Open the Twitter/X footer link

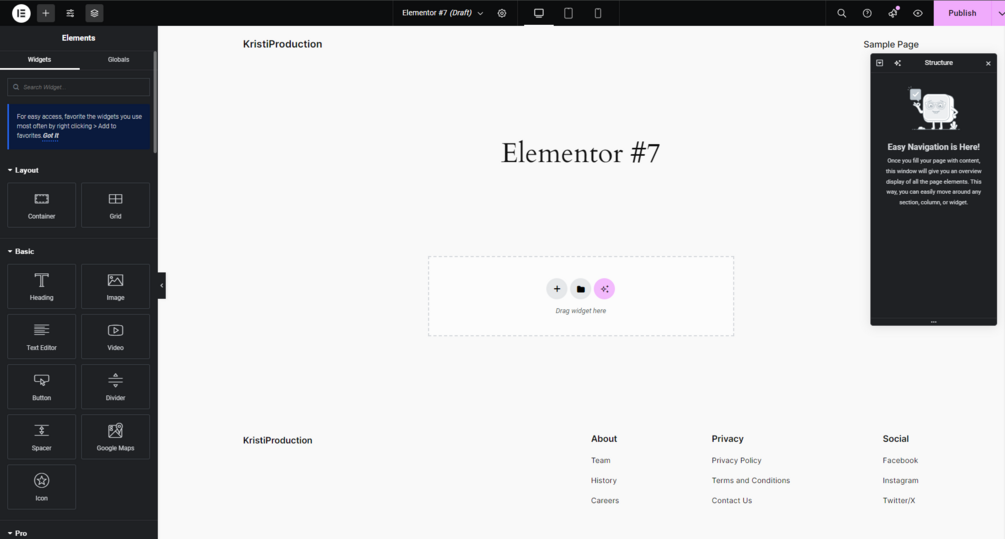pyautogui.click(x=899, y=501)
